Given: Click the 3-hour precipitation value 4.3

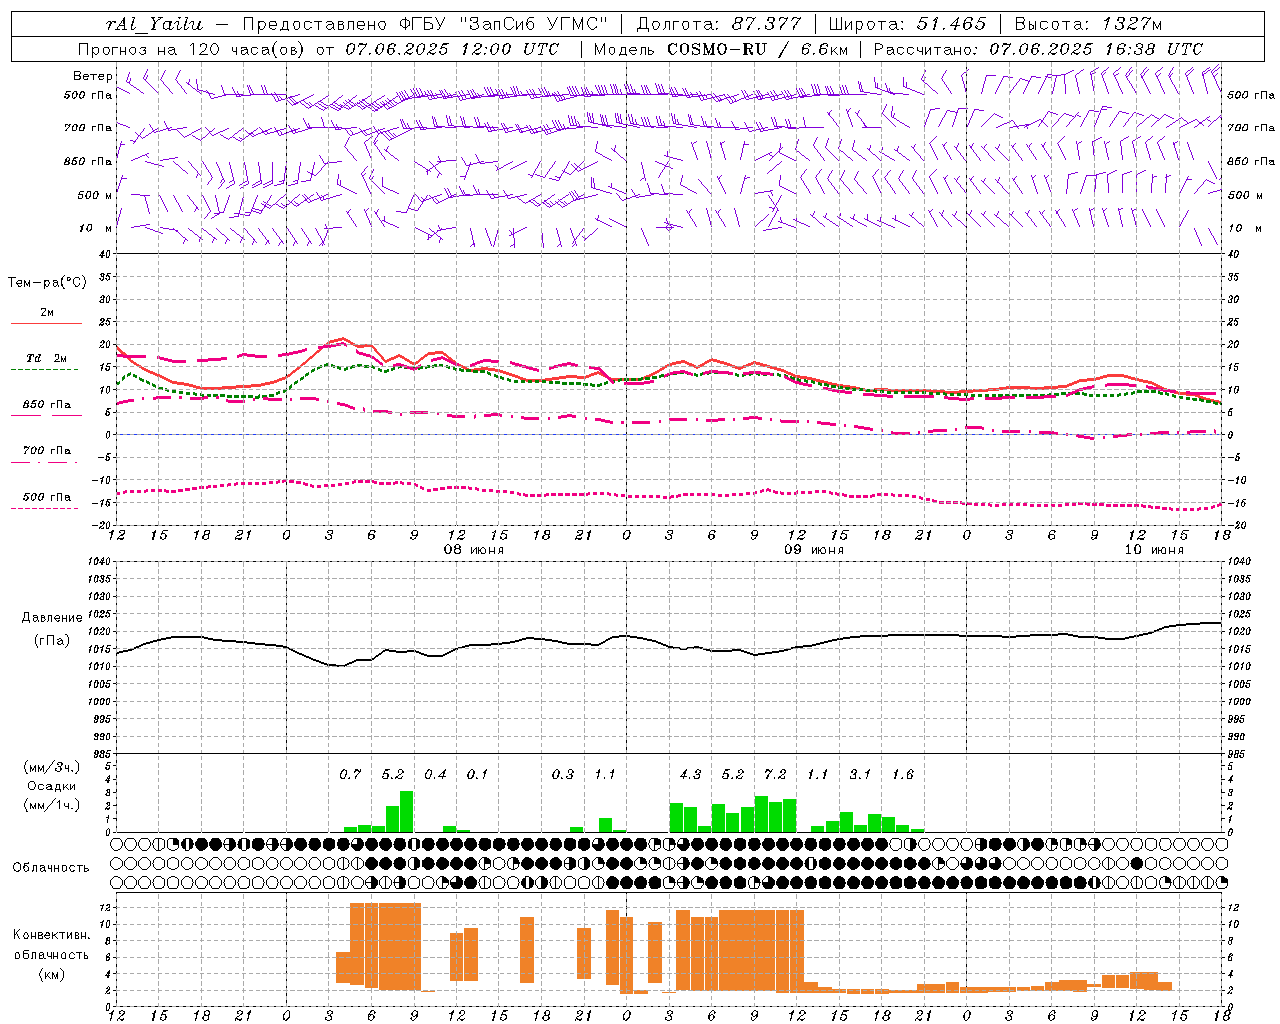Looking at the screenshot, I should tap(690, 774).
